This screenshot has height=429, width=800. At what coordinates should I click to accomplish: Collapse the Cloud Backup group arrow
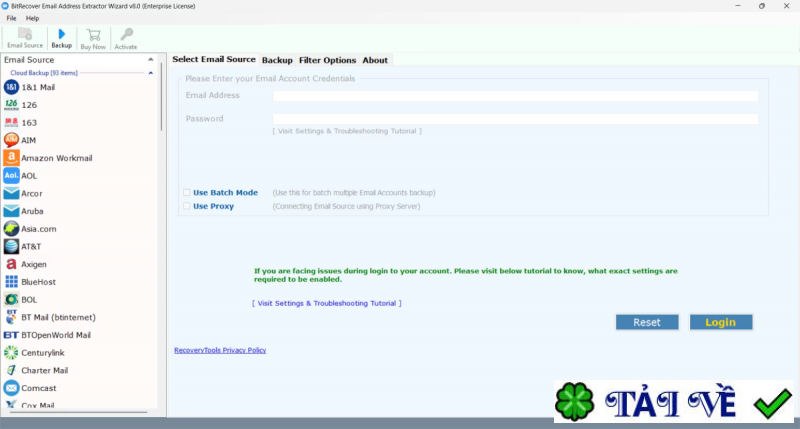tap(151, 73)
